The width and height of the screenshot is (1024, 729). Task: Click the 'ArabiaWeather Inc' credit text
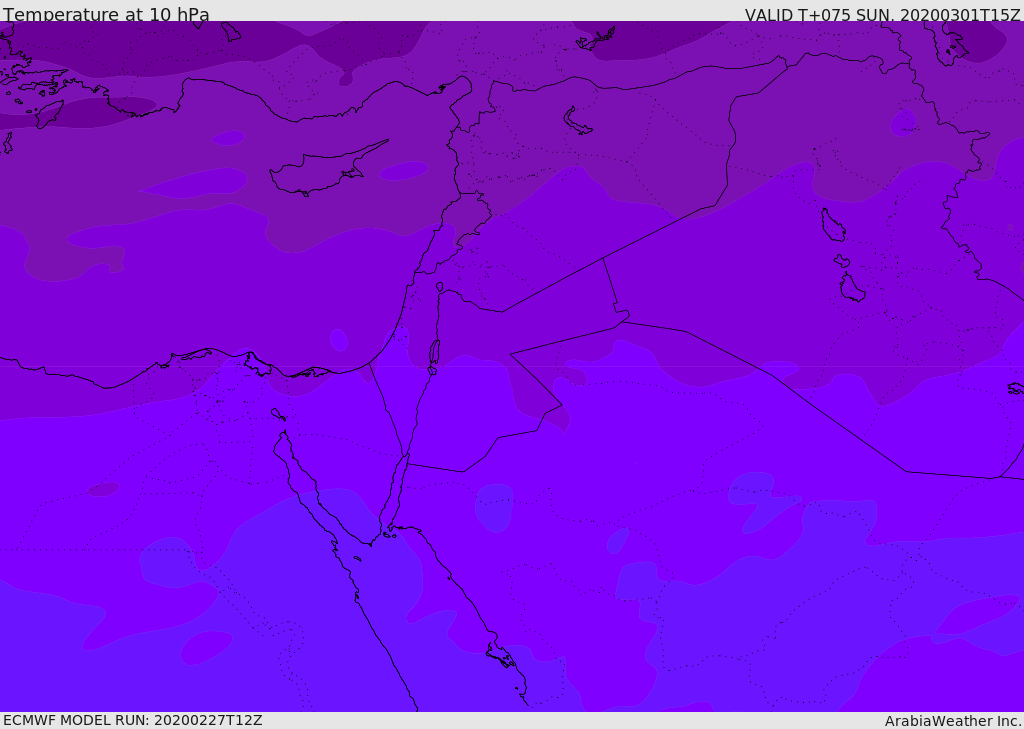[953, 721]
